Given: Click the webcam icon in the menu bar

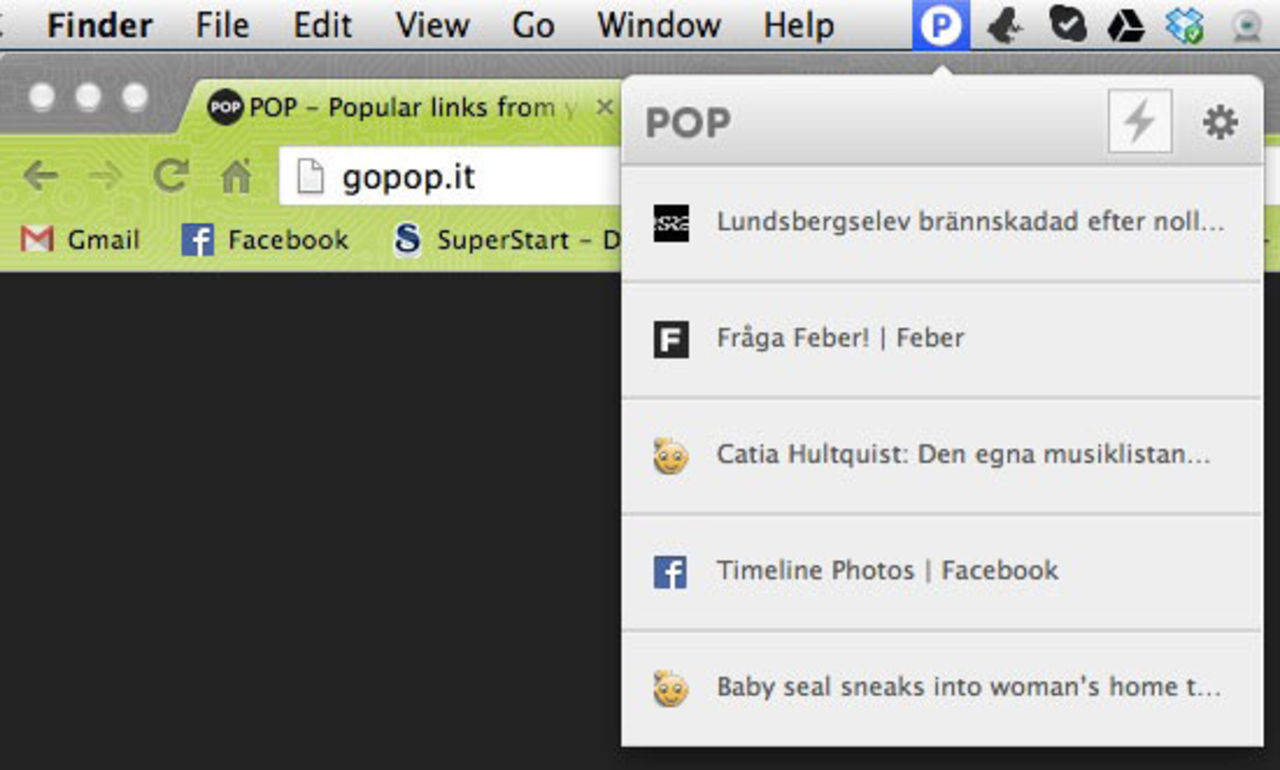Looking at the screenshot, I should (x=1246, y=27).
